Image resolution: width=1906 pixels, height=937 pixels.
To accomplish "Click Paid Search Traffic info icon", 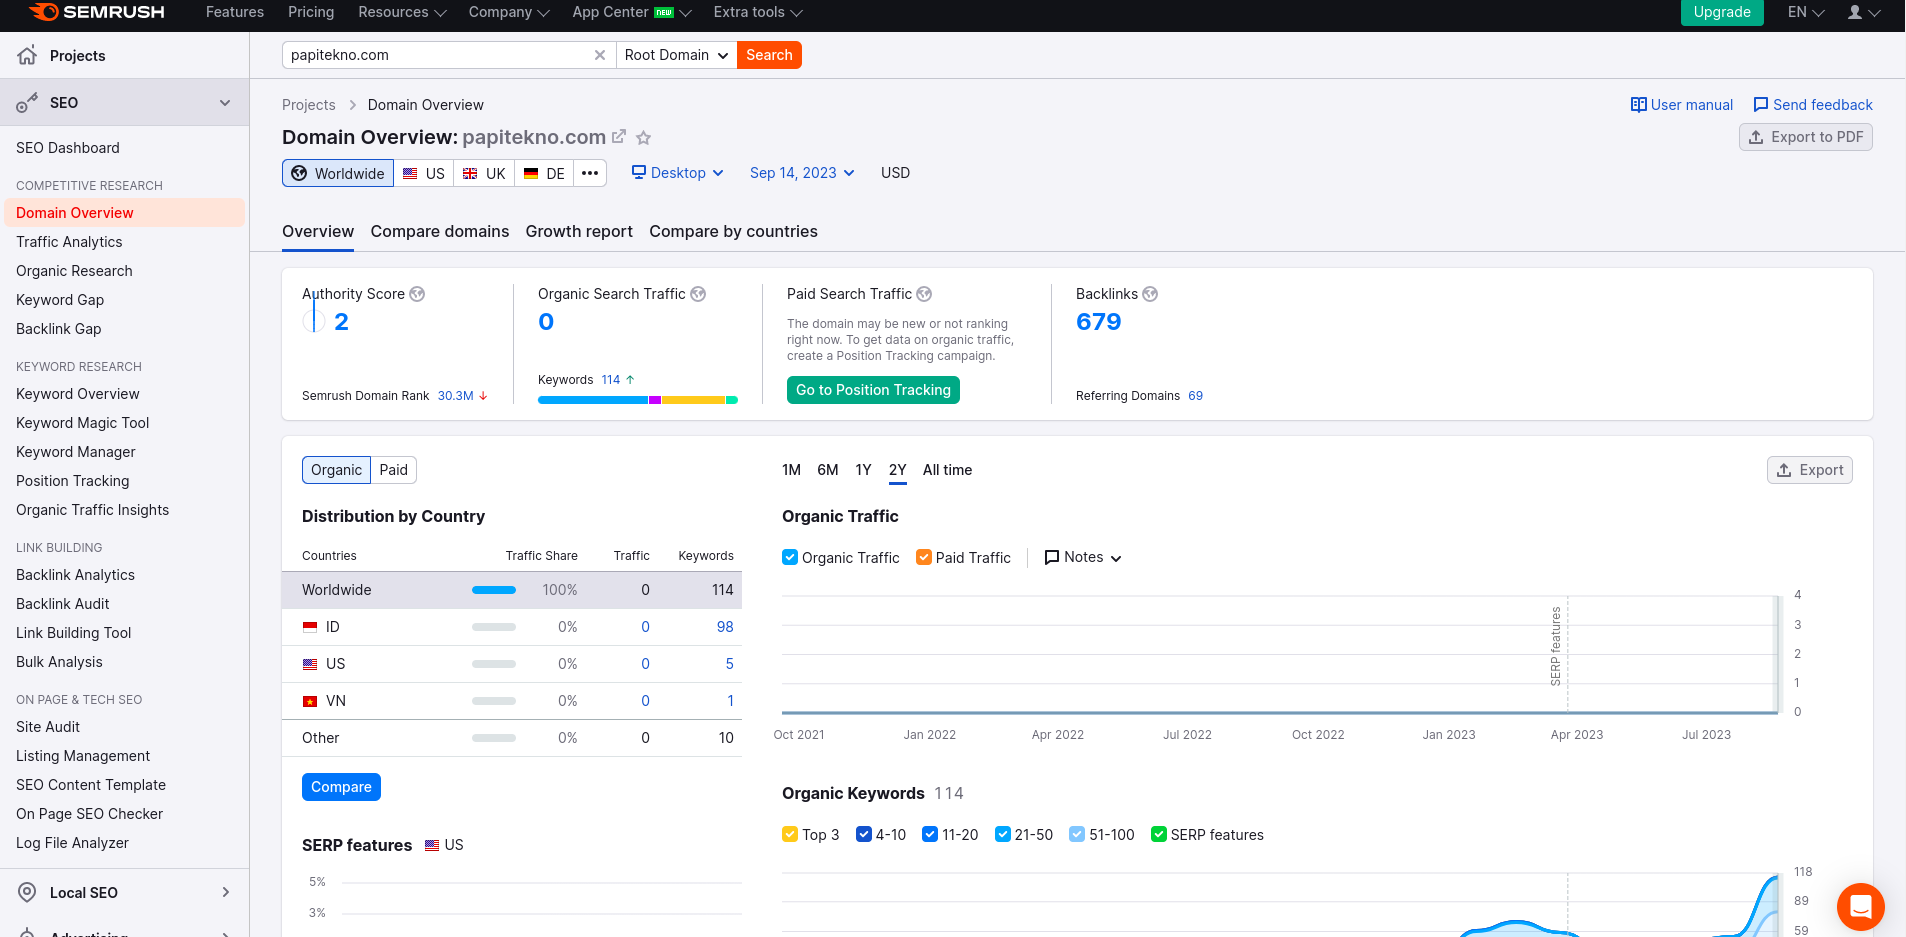I will [924, 294].
